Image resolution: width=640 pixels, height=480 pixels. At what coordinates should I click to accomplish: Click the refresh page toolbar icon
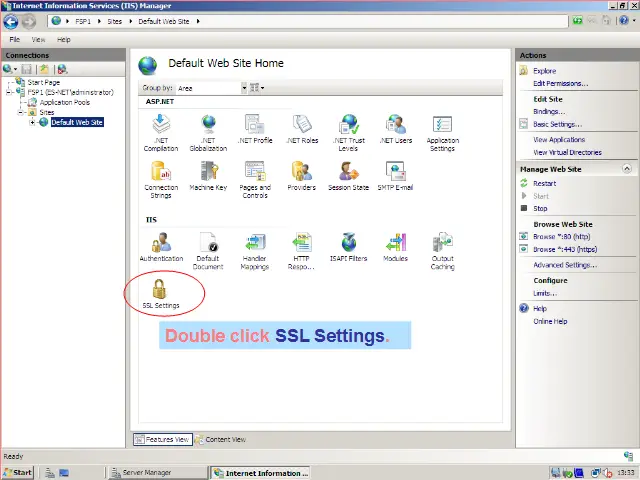tap(577, 20)
